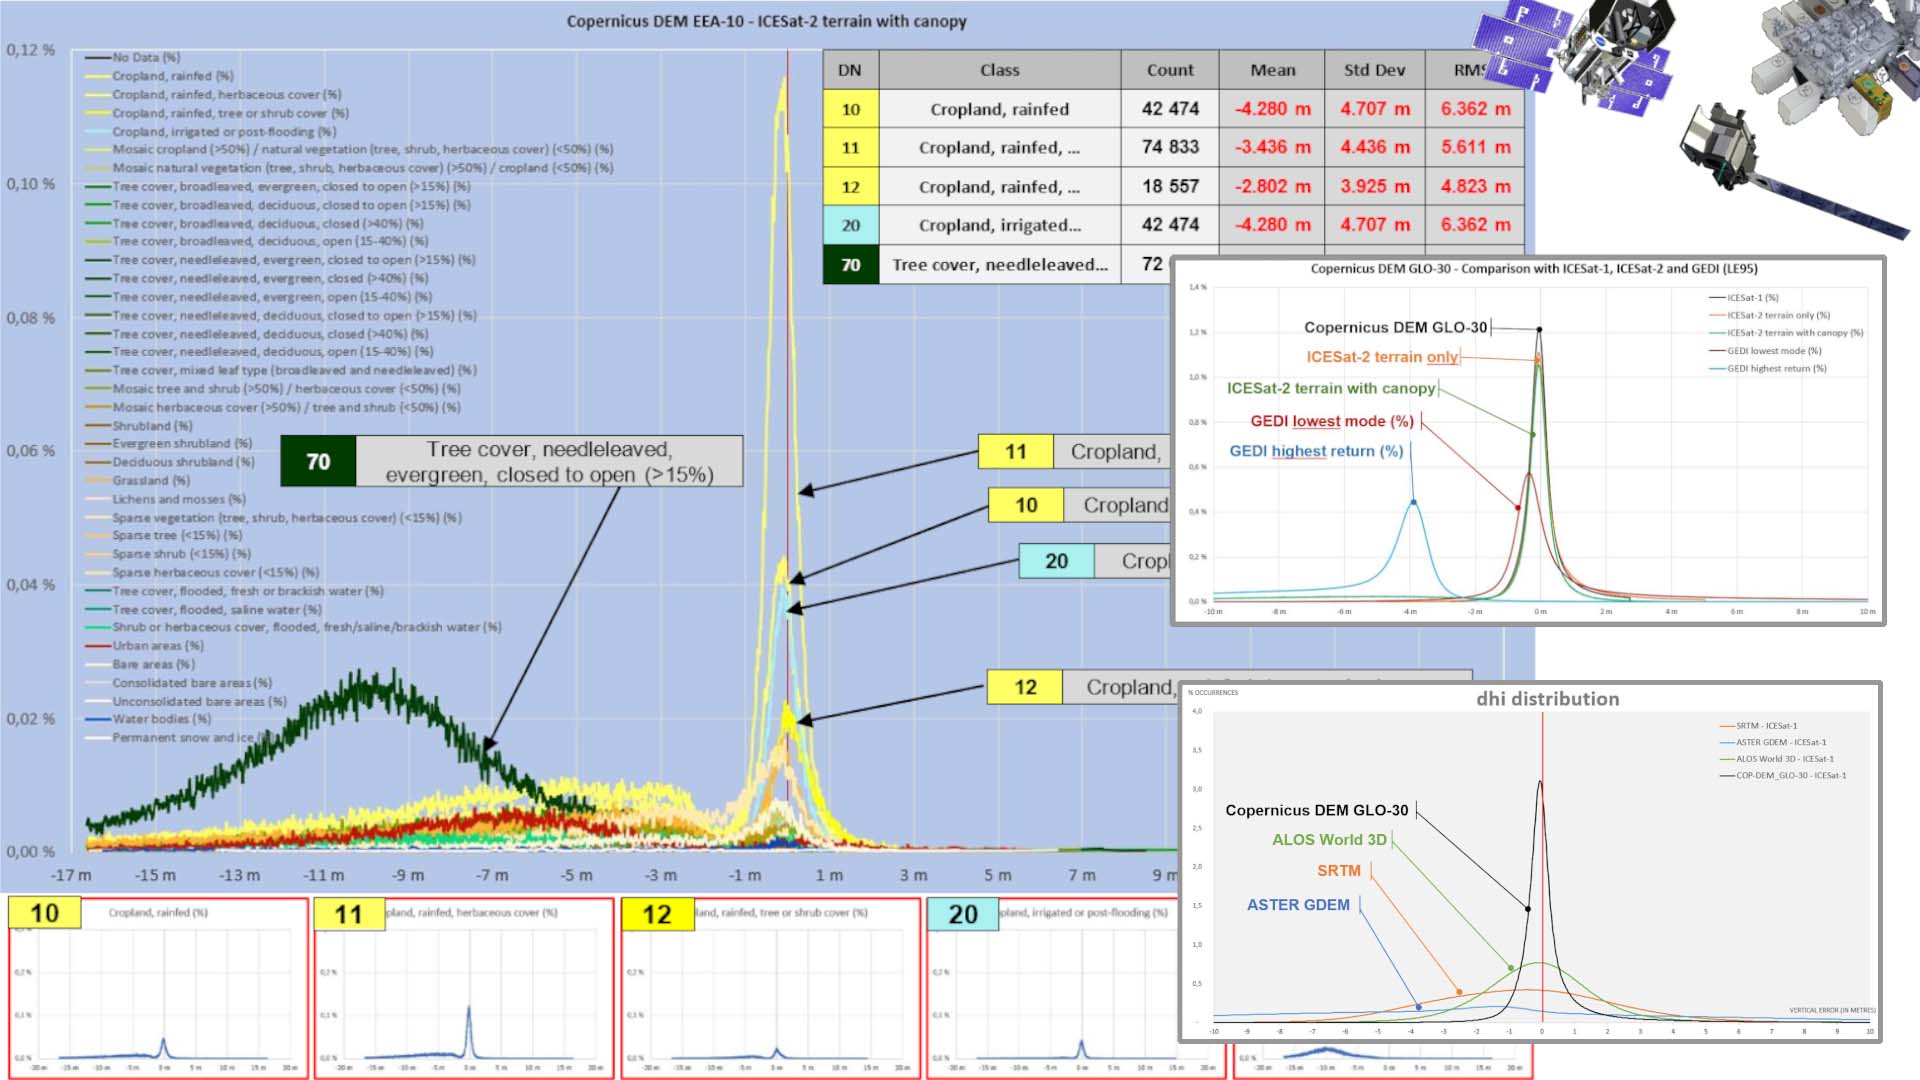Select the yellow DN 10 cell in the table
1920x1080 pixels.
click(x=851, y=109)
